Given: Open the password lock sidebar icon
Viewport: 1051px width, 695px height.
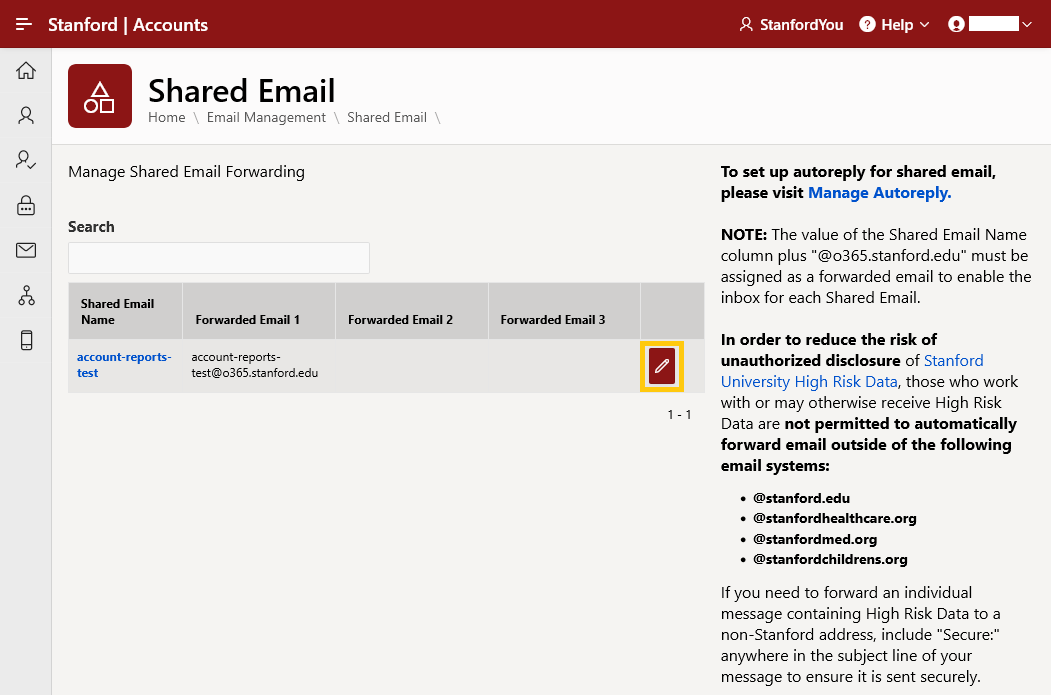Looking at the screenshot, I should [x=26, y=205].
